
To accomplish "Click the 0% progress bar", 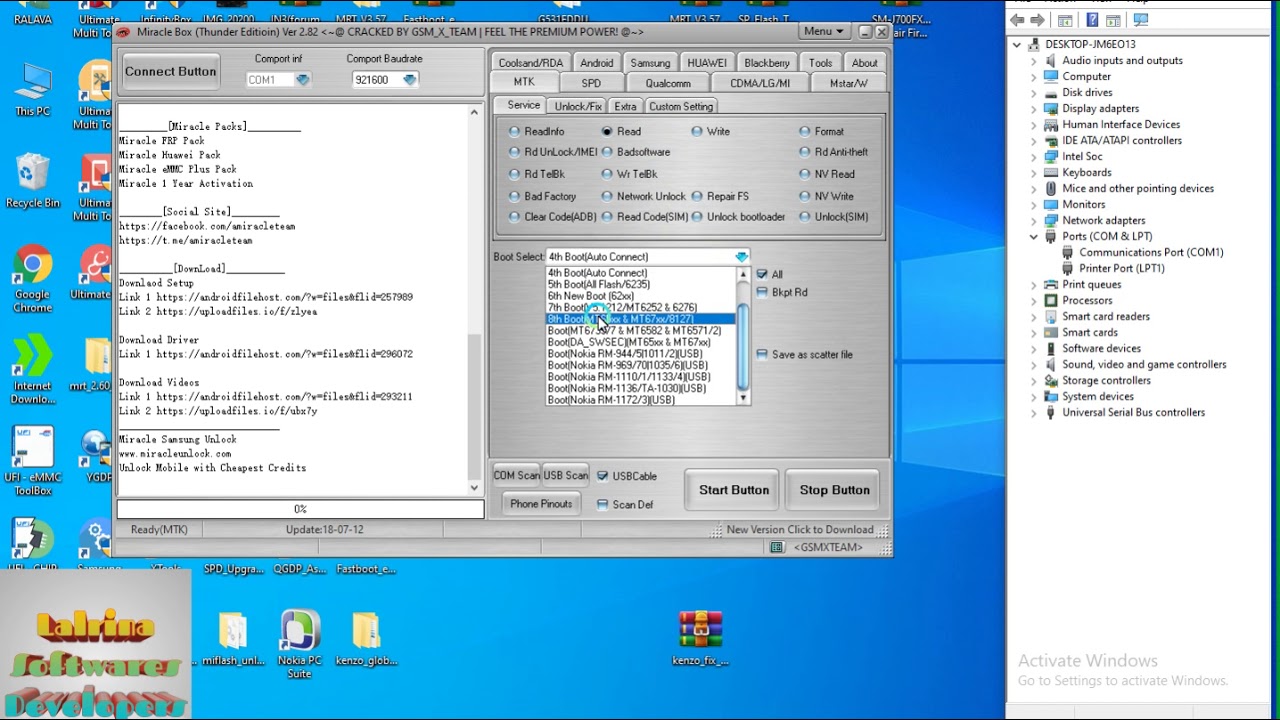I will pos(300,509).
